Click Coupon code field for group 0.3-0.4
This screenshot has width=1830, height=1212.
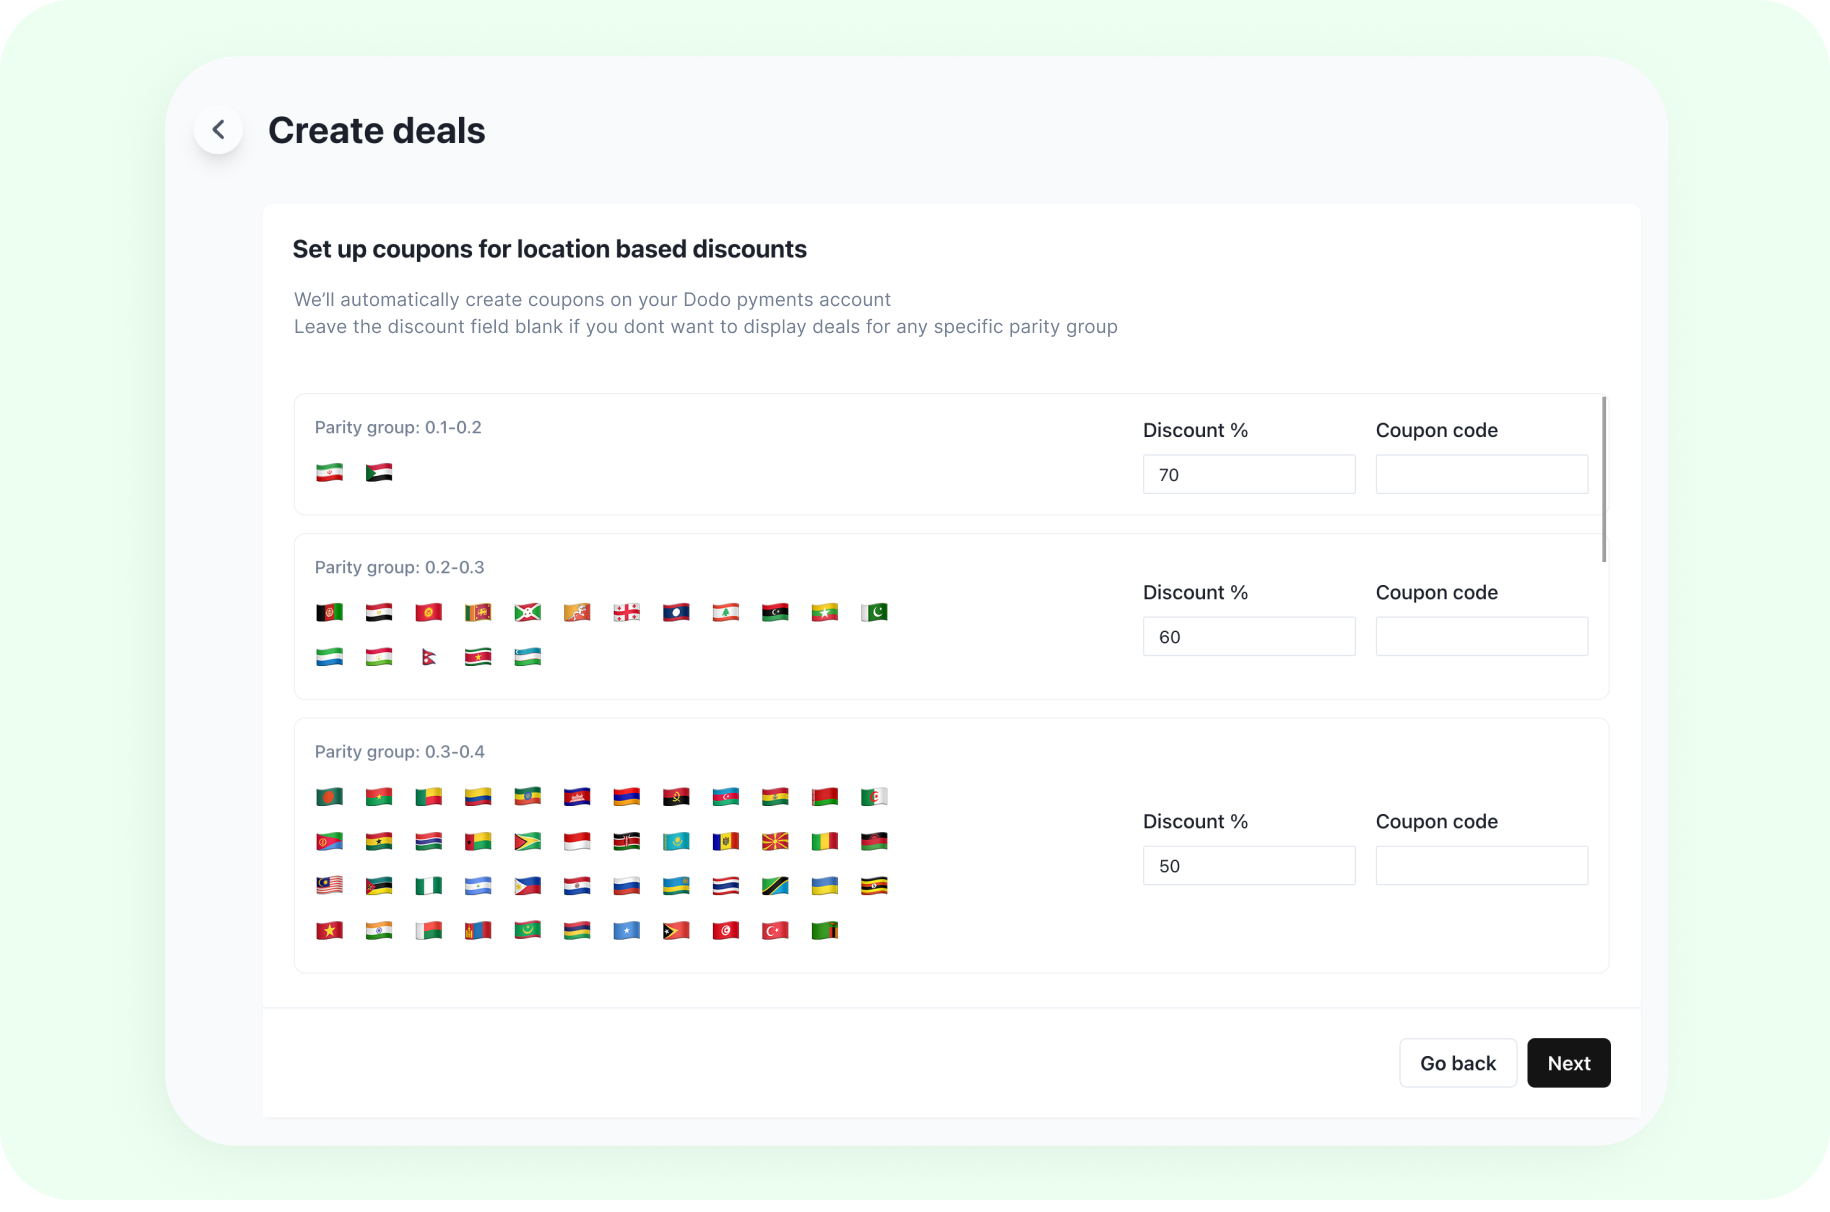click(1482, 866)
